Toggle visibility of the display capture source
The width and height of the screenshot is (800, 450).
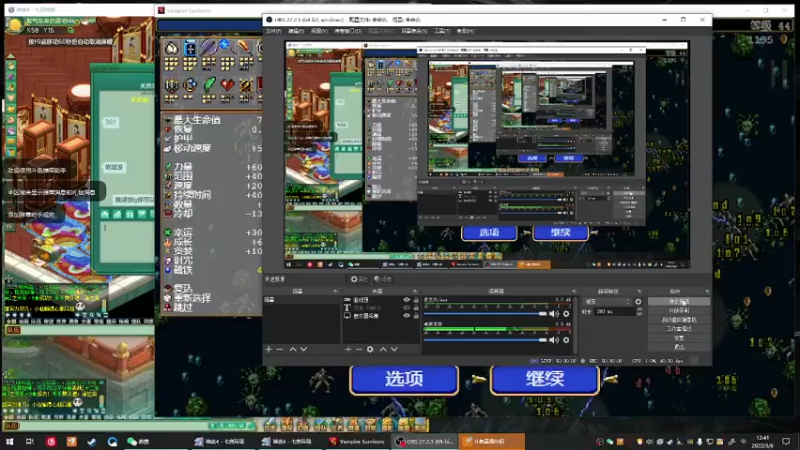pyautogui.click(x=407, y=316)
